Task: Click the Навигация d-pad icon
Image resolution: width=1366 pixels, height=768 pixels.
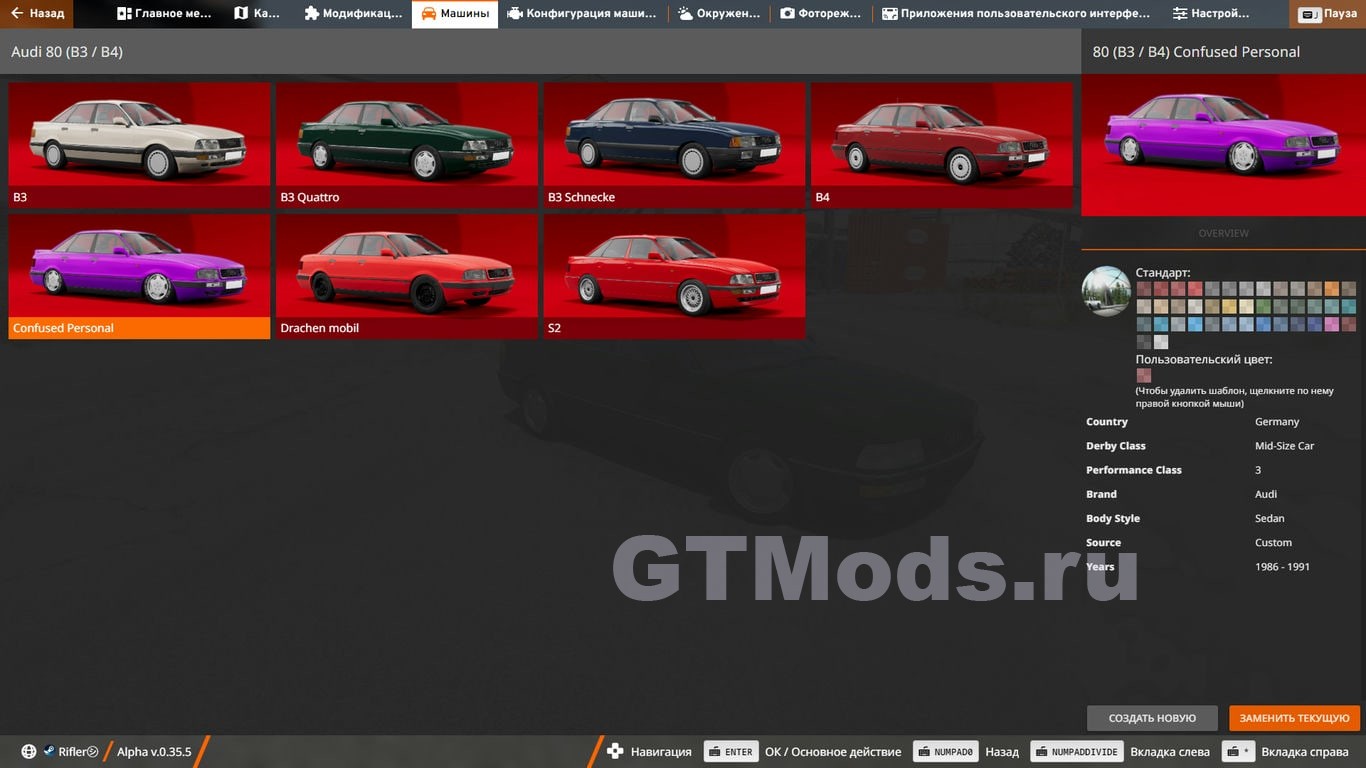Action: (615, 752)
